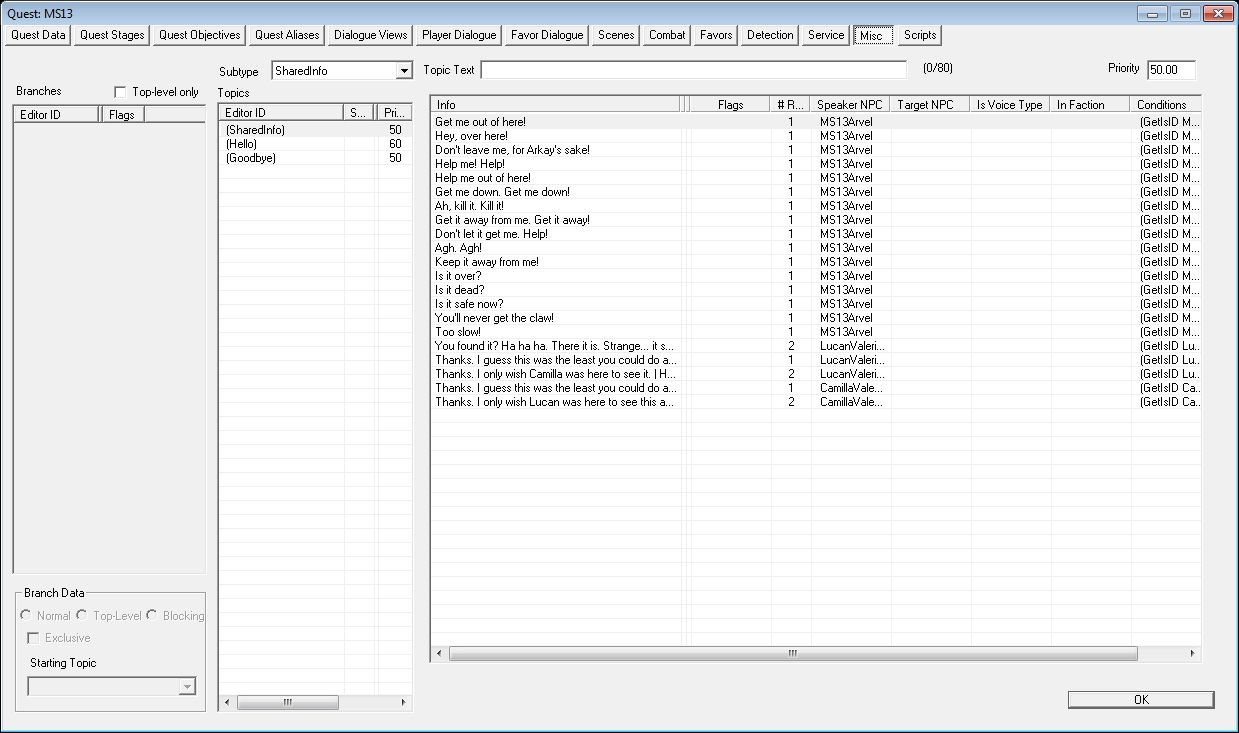Select 'Get it away from me. Get it away!'
The width and height of the screenshot is (1239, 733).
click(x=815, y=220)
